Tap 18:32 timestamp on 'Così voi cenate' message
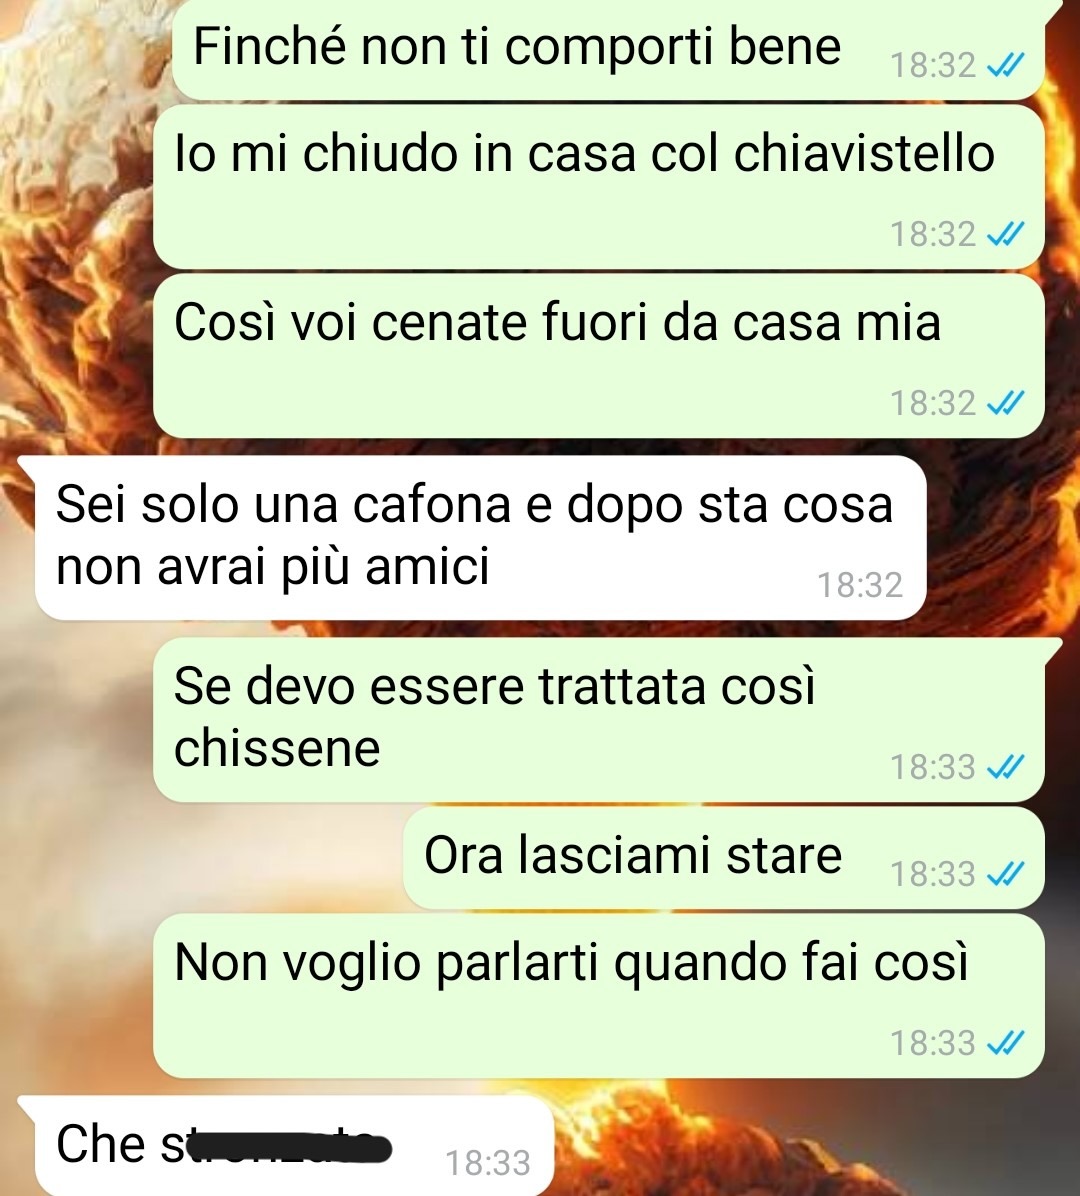Viewport: 1080px width, 1196px height. (933, 403)
